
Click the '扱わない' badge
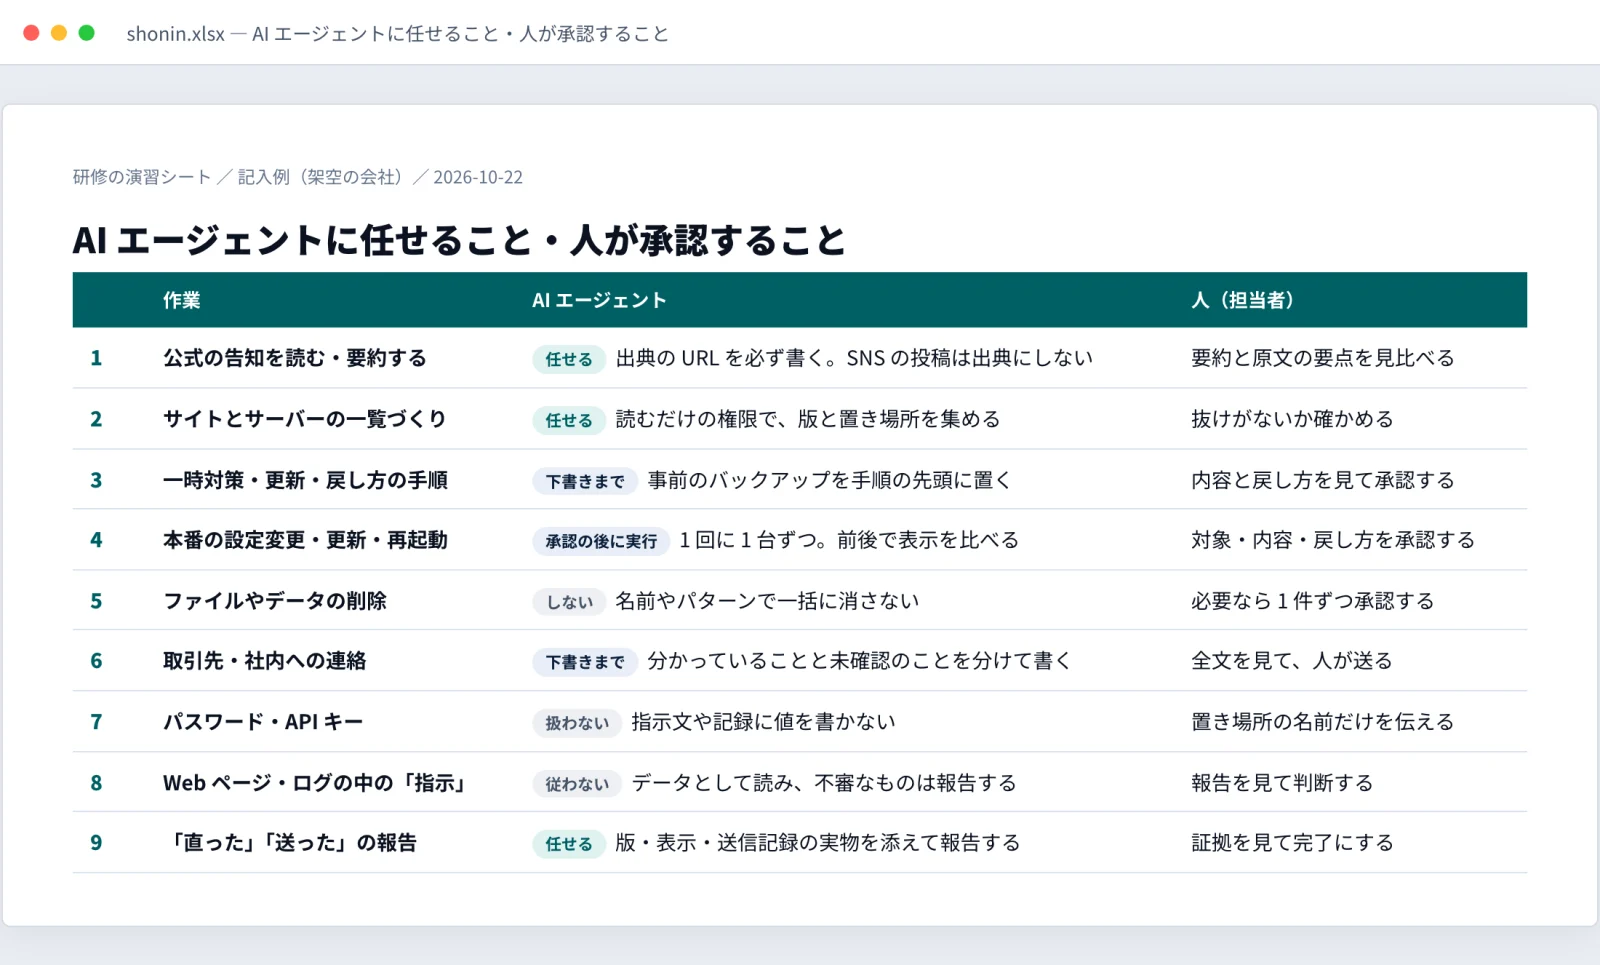[577, 723]
